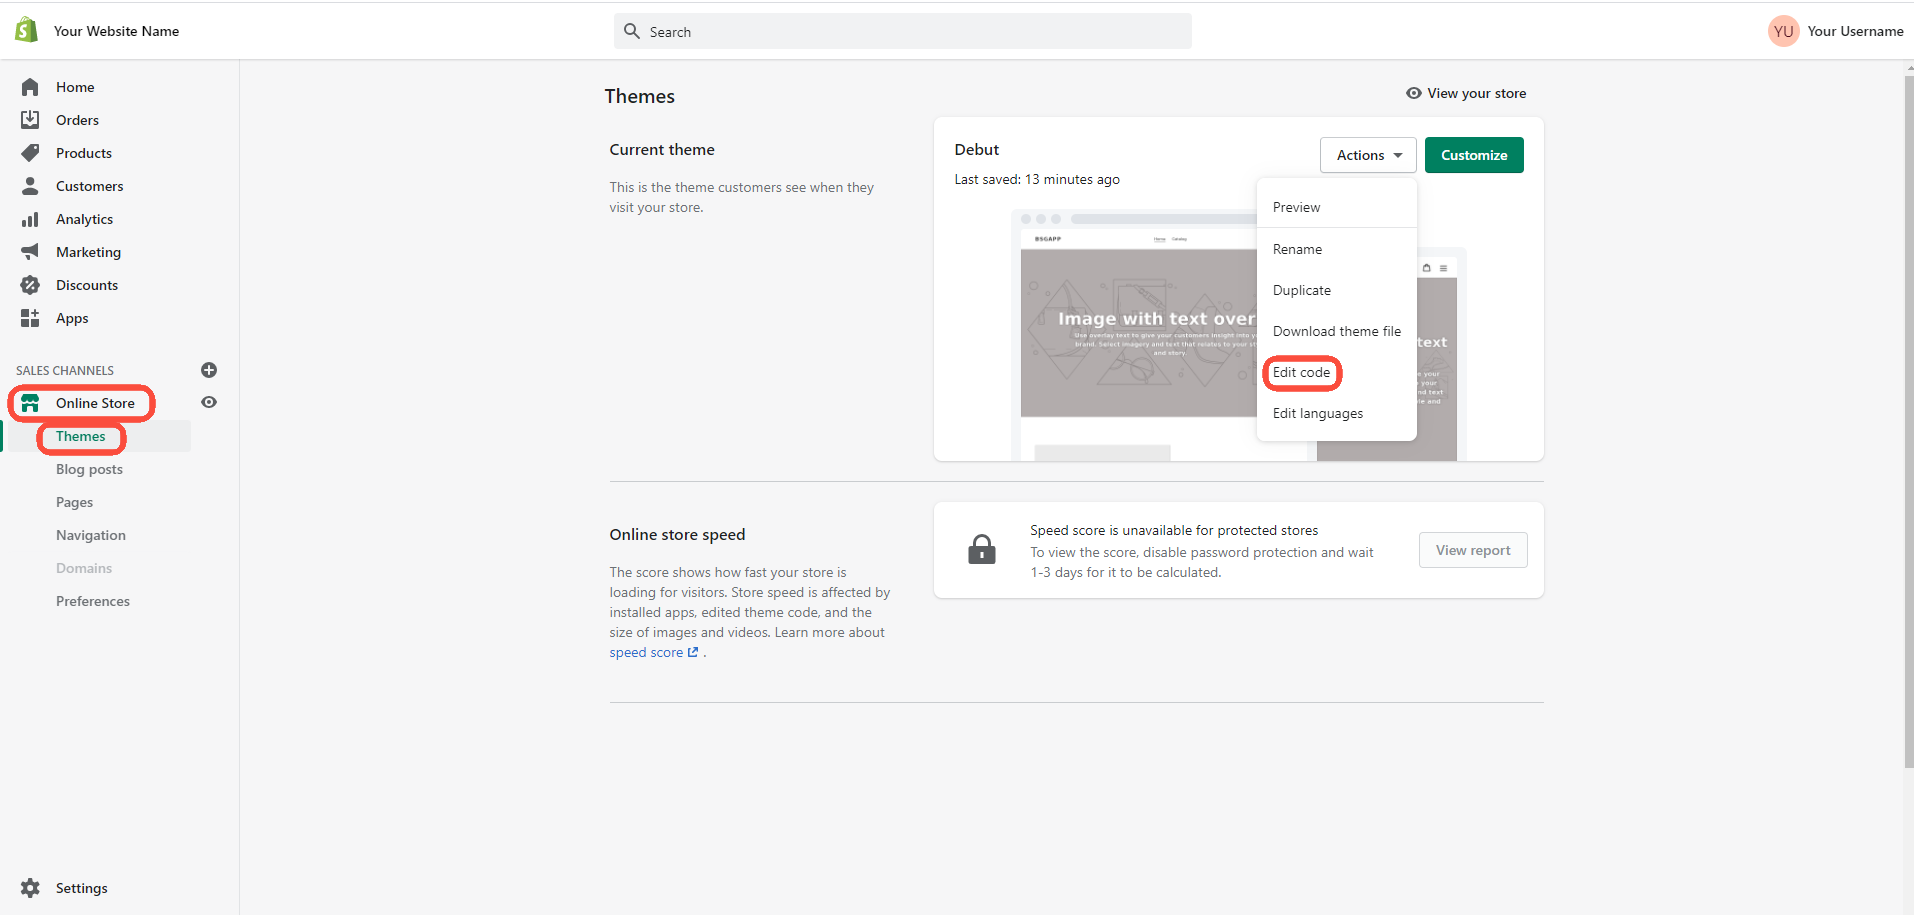
Task: Click the Current theme heading
Action: click(x=662, y=149)
